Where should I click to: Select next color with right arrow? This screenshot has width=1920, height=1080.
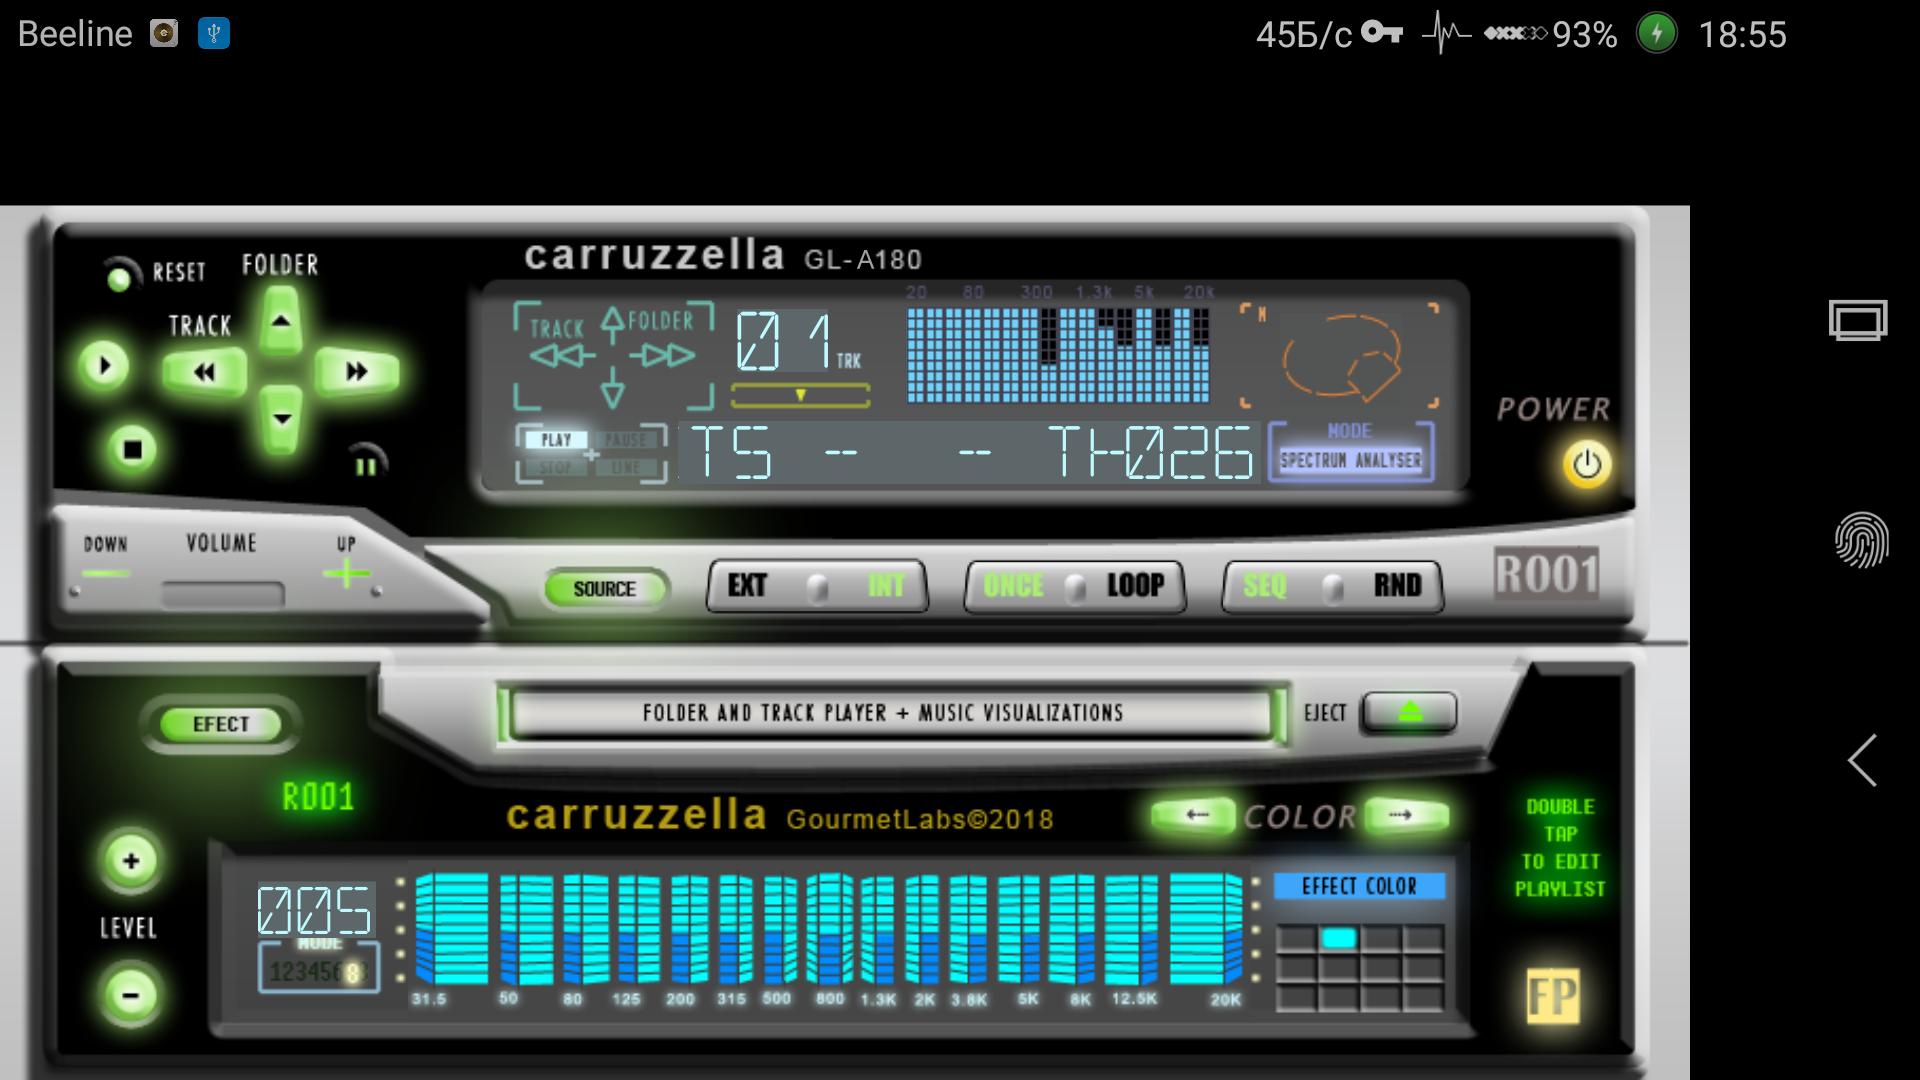pos(1405,815)
